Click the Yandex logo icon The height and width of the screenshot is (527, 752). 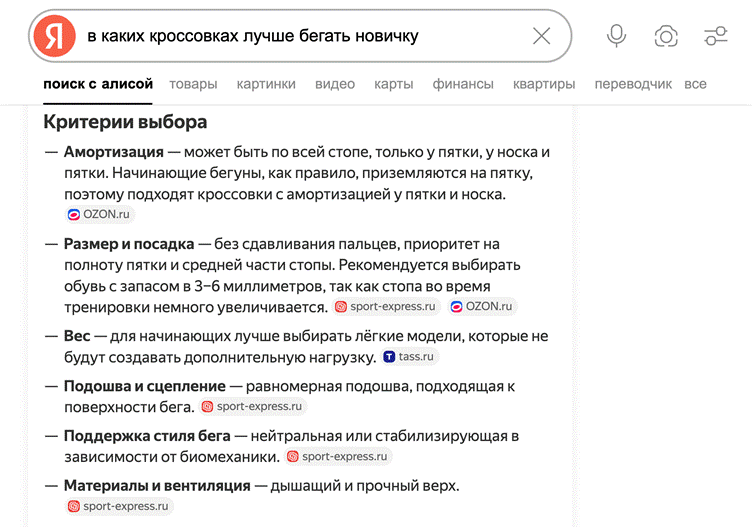(x=55, y=36)
